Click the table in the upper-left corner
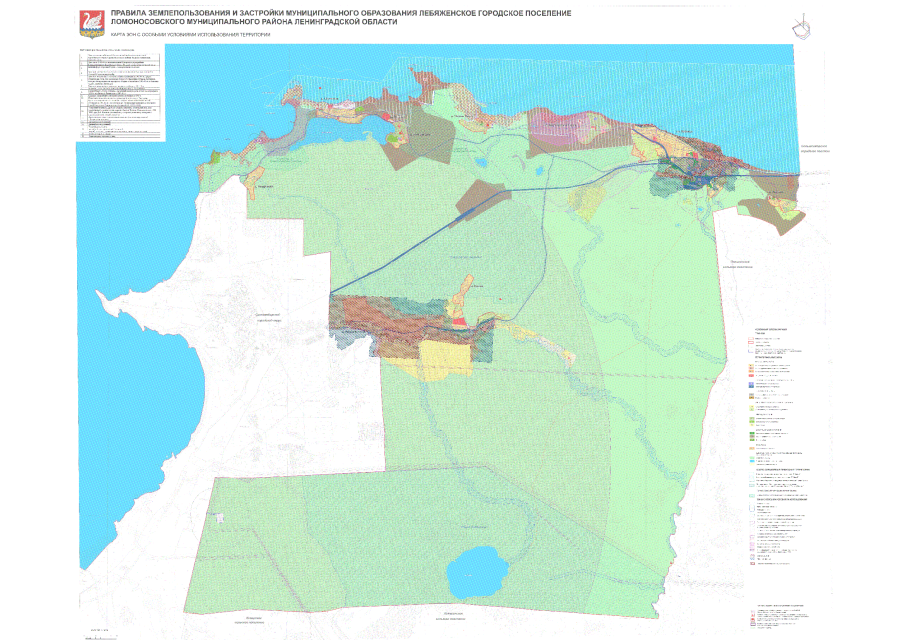Screen dimensions: 905x640 [x=120, y=93]
